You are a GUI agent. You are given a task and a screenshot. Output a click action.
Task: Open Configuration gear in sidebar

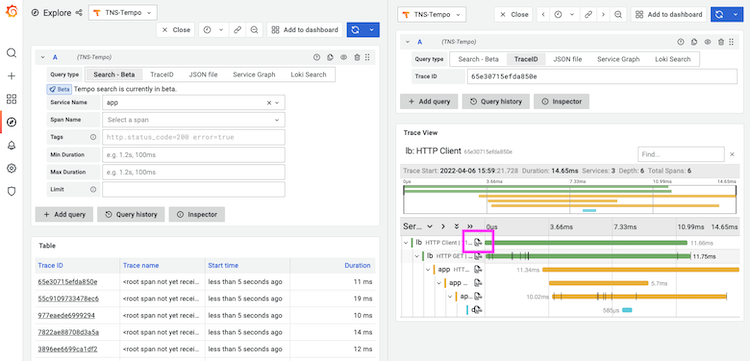pos(11,168)
